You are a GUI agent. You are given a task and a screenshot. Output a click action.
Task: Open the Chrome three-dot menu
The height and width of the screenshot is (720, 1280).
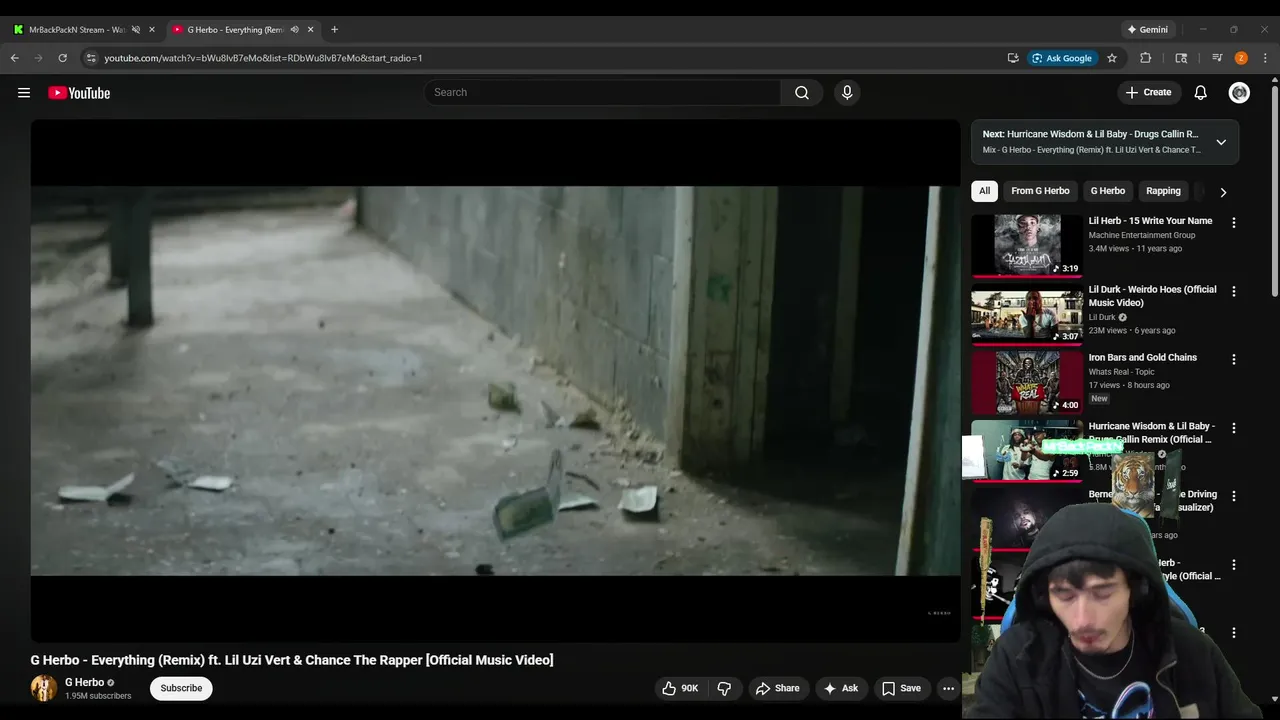coord(1266,58)
